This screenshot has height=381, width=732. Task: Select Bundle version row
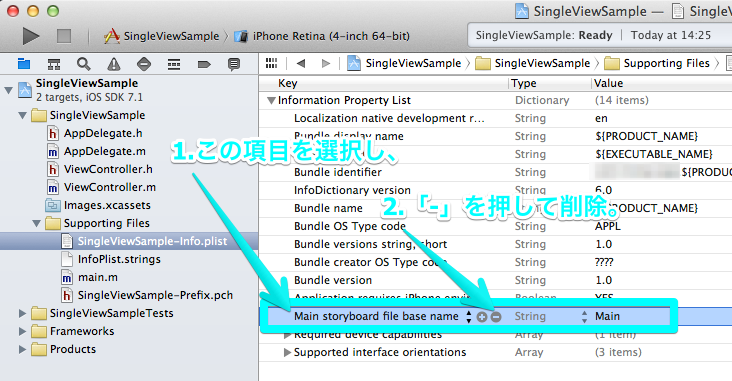495,281
